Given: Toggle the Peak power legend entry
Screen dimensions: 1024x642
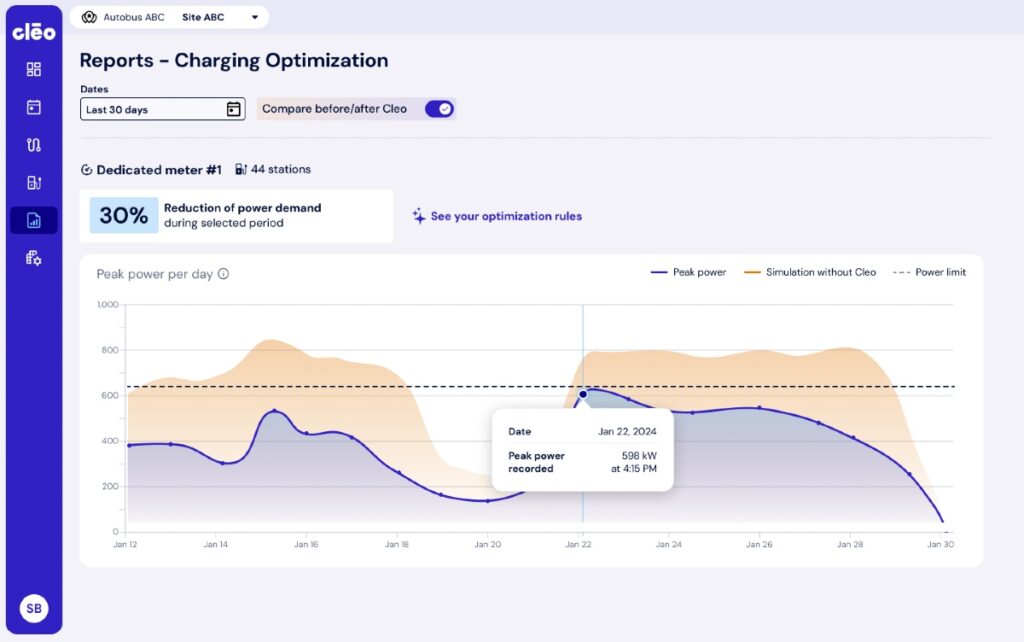Looking at the screenshot, I should click(688, 272).
